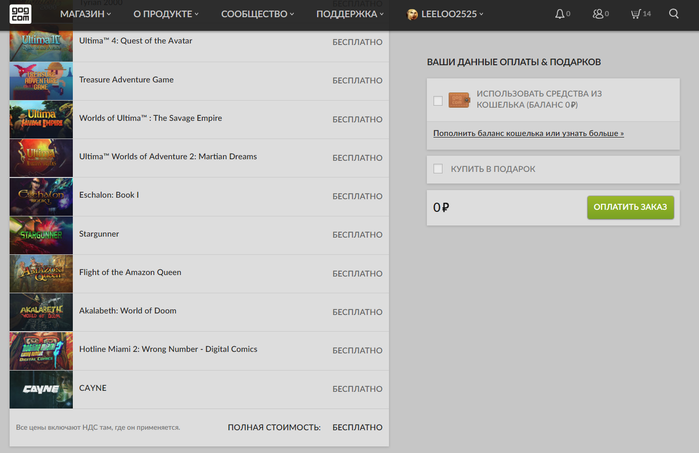Open Ultima 4 game cover thumbnail
Screen dimensions: 699x453
click(x=41, y=45)
